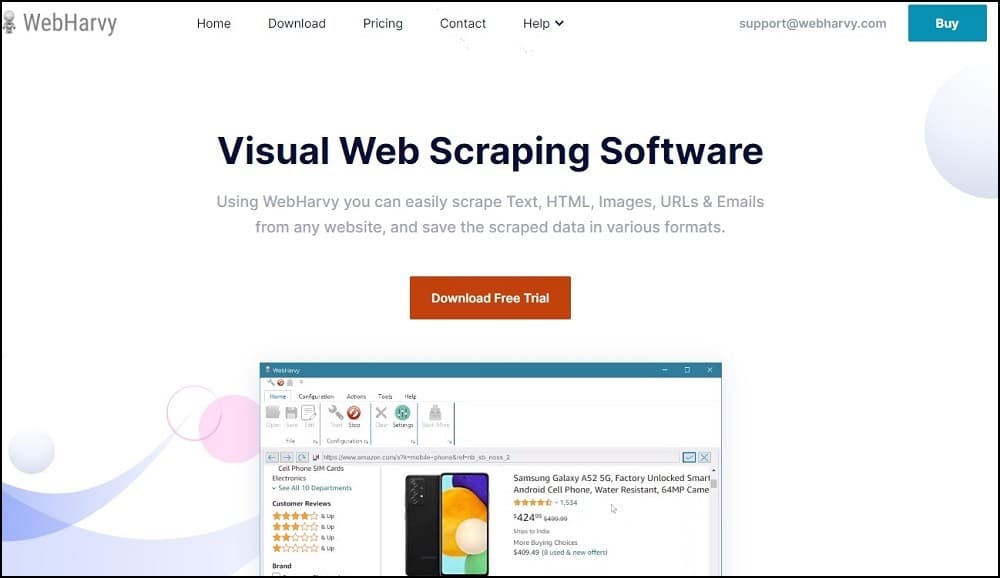Open the green Settings ribbon icon
The width and height of the screenshot is (1000, 578).
(402, 417)
